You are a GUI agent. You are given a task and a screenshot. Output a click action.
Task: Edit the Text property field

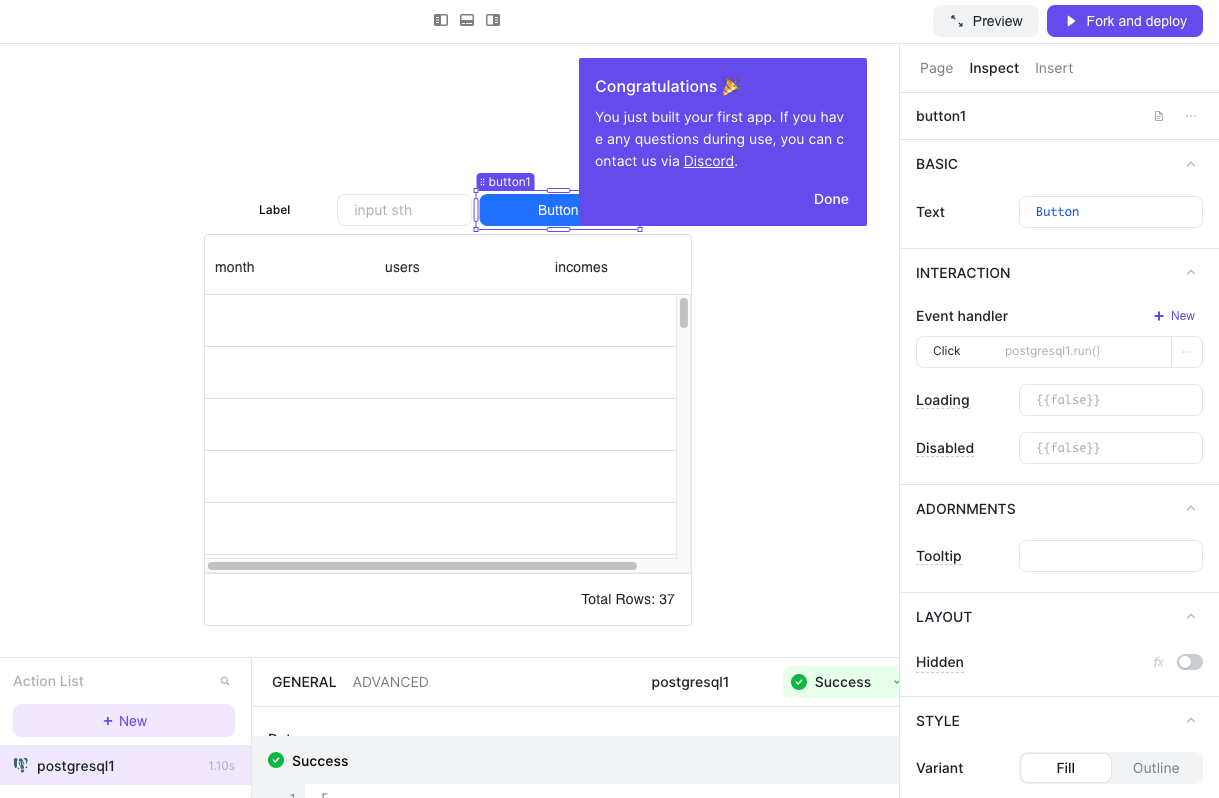(x=1110, y=212)
